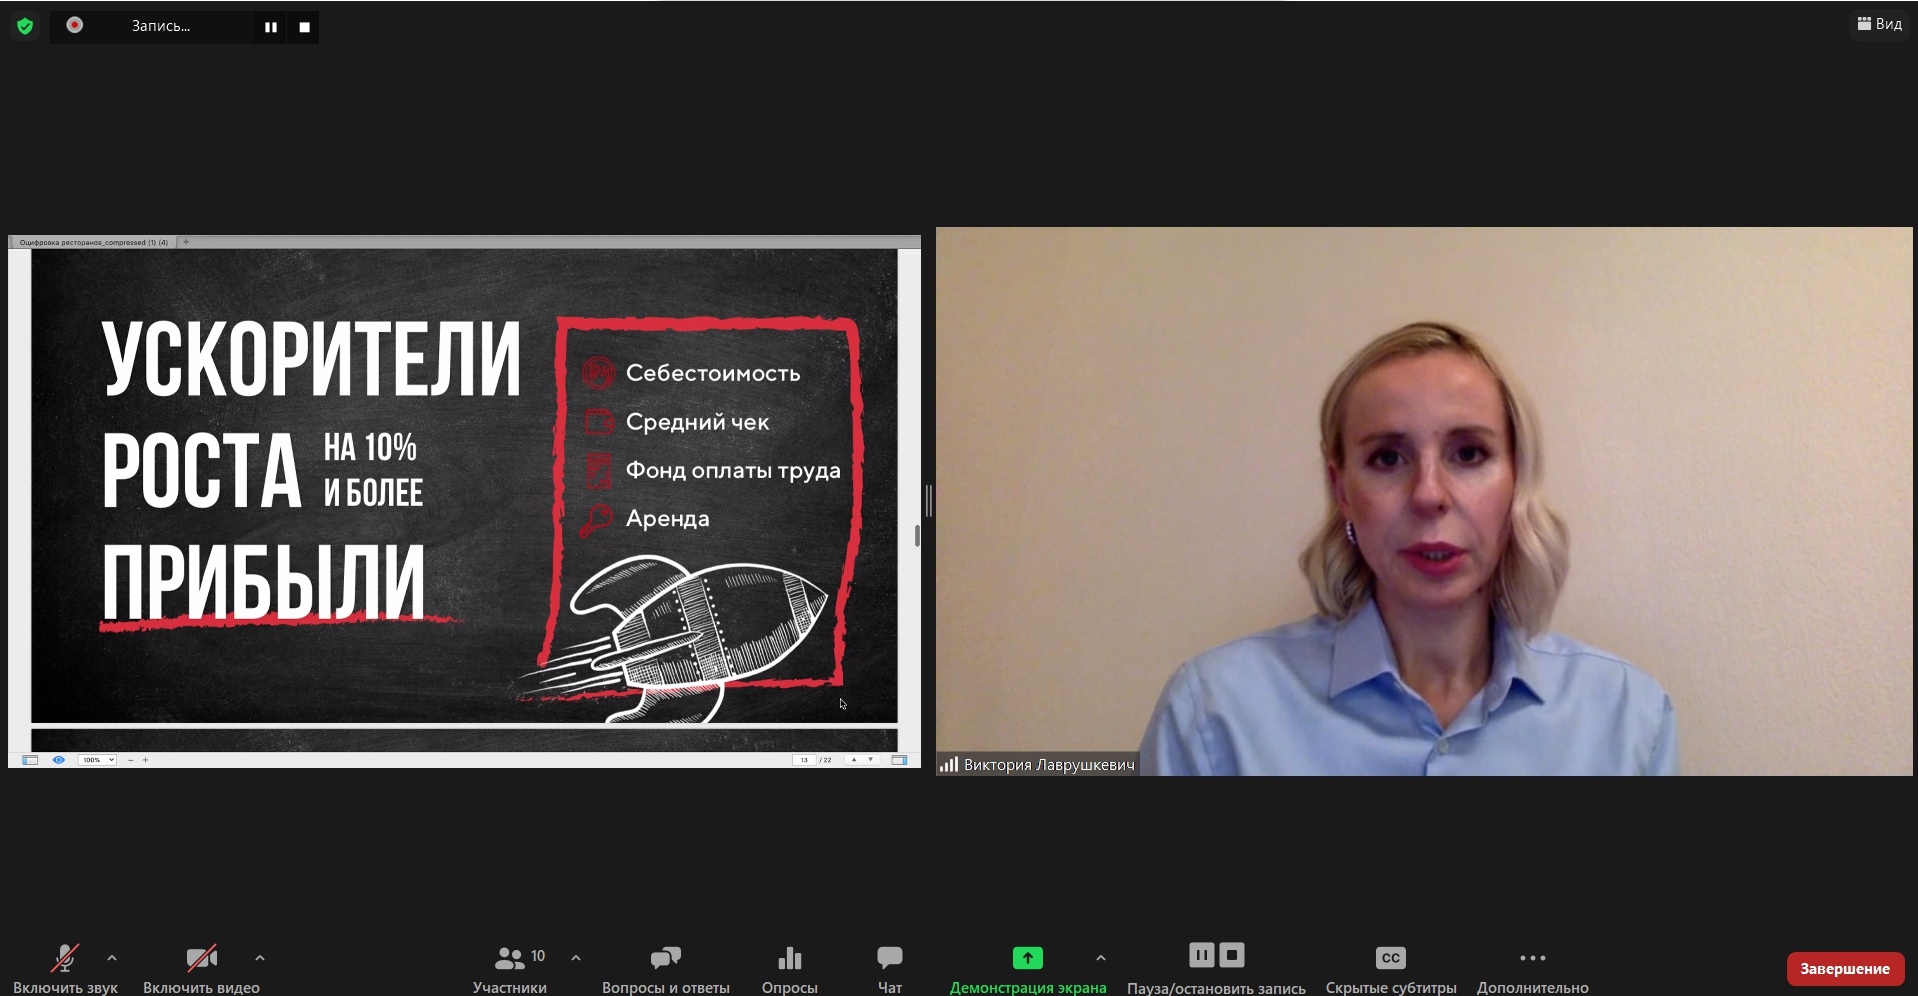Expand video options arrow beside camera
Viewport: 1918px width, 996px height.
click(x=260, y=958)
